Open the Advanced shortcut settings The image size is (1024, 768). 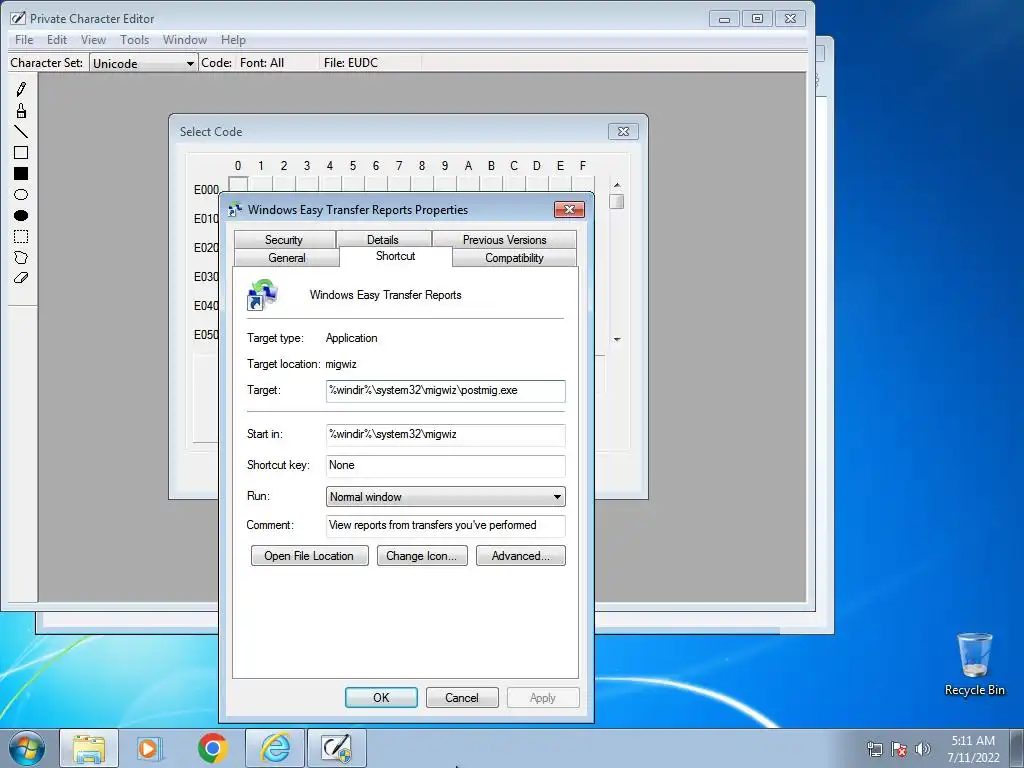click(520, 556)
